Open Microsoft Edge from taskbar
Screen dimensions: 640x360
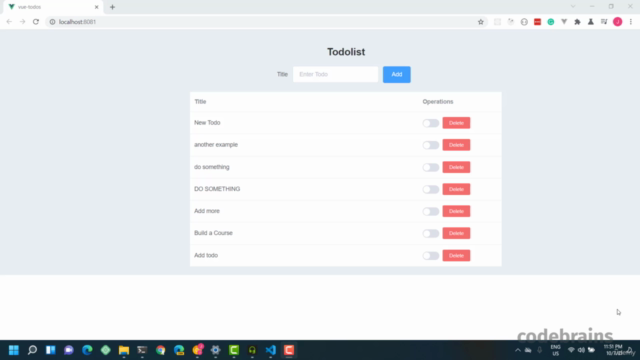coord(87,350)
